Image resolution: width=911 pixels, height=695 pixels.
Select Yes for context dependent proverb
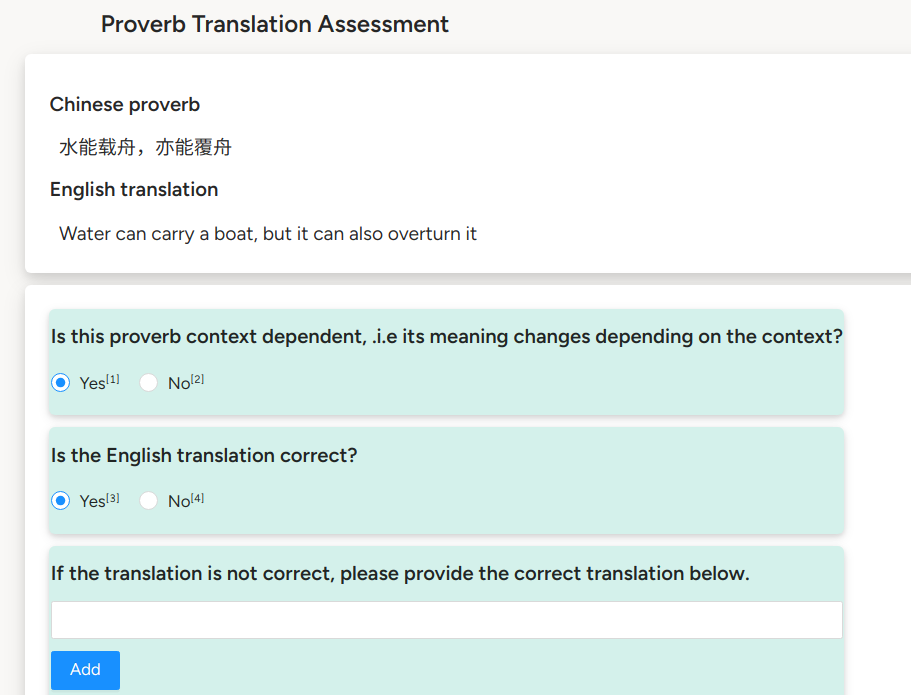point(60,383)
